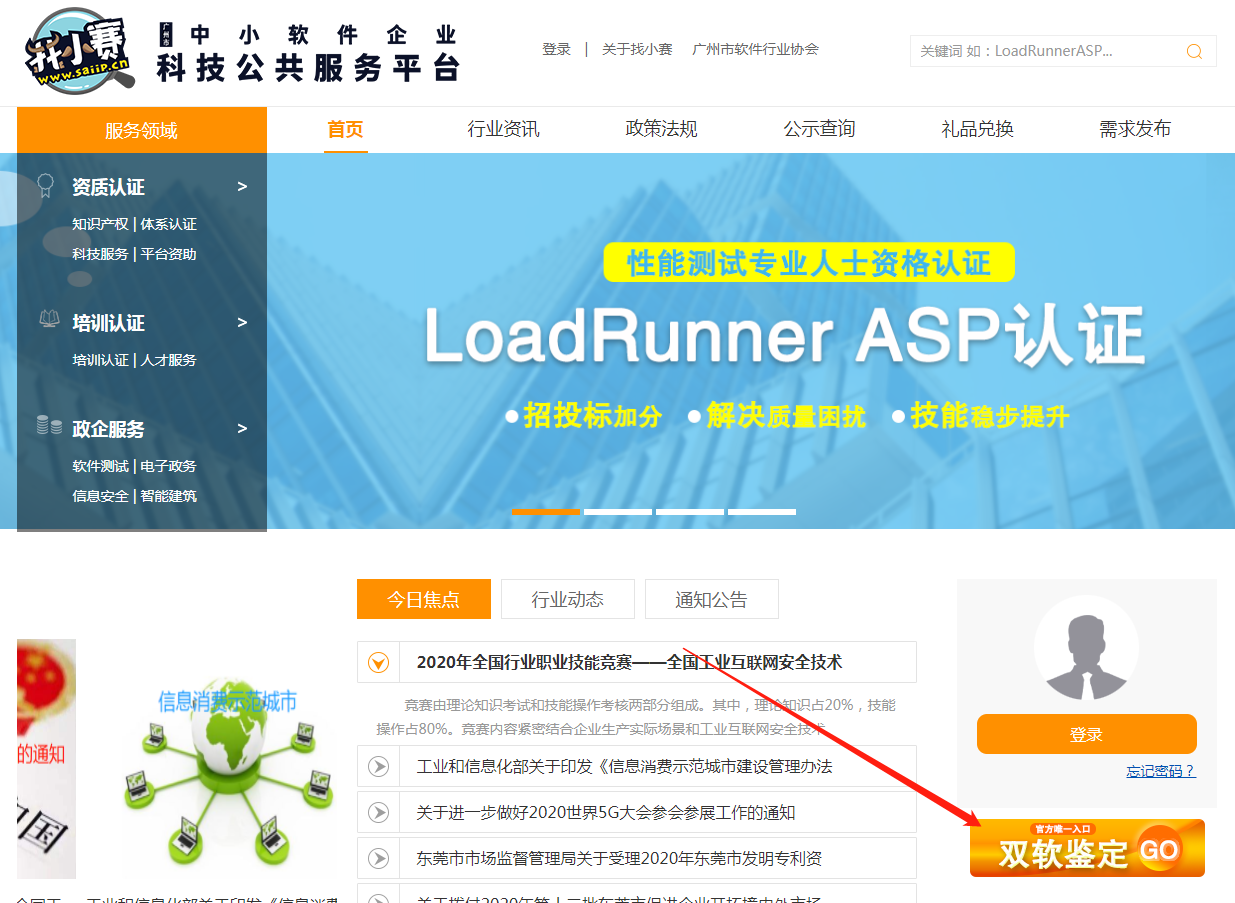Open the 2020世界5G大会参会参展 notice headline

pos(606,812)
